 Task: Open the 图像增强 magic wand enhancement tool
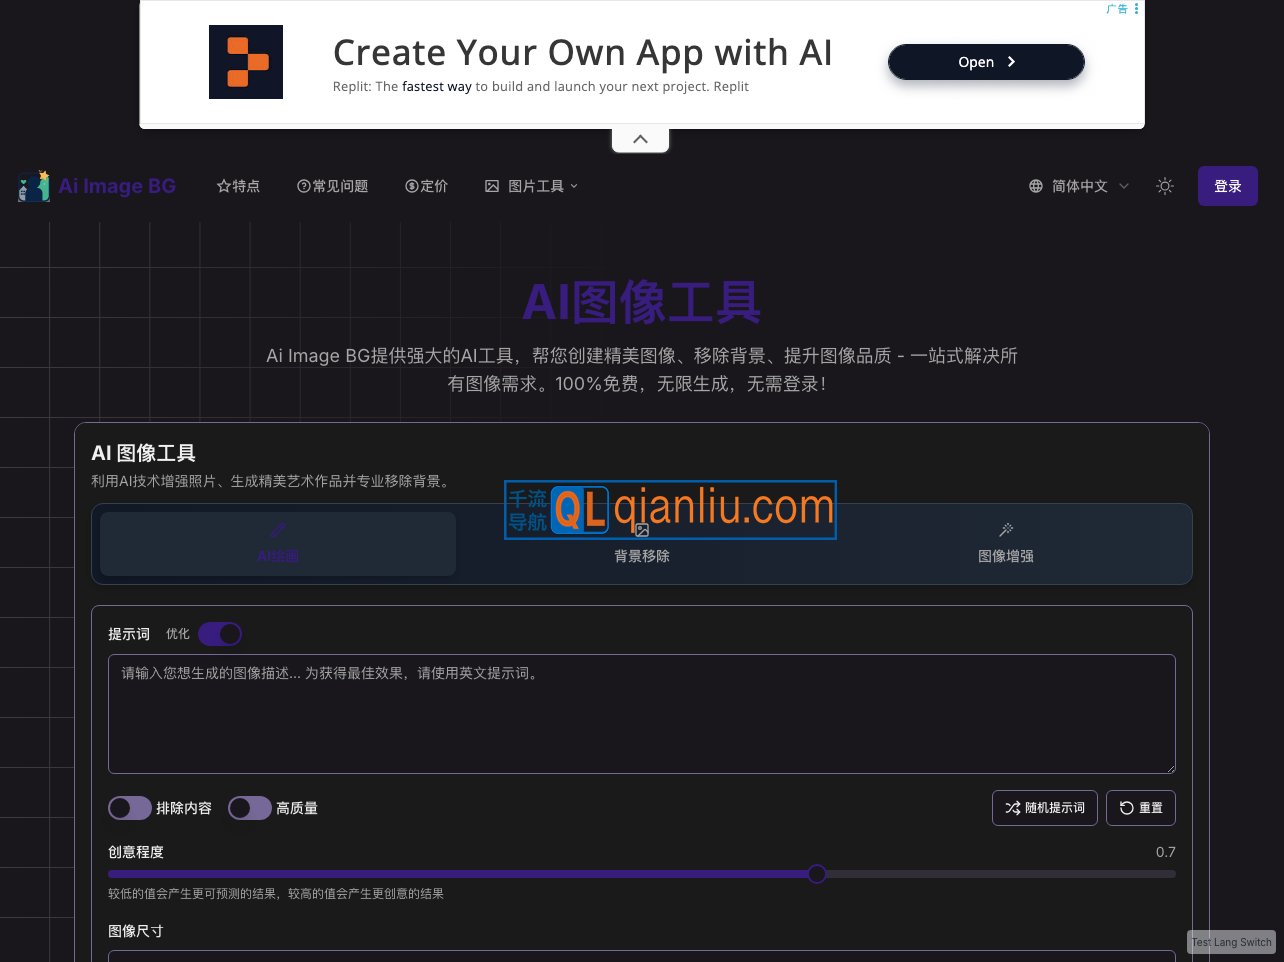point(1006,545)
